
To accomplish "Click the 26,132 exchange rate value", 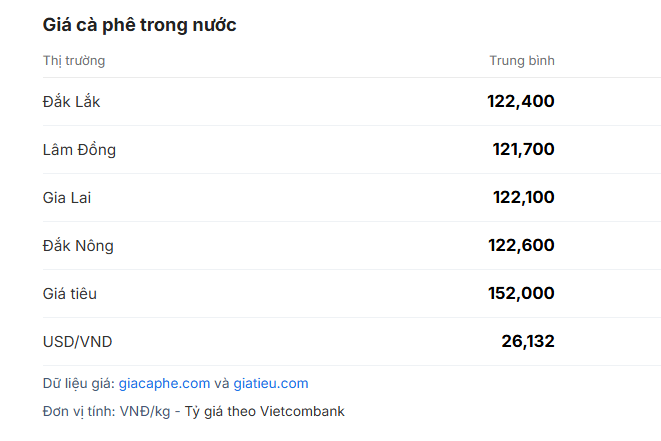I will tap(528, 342).
